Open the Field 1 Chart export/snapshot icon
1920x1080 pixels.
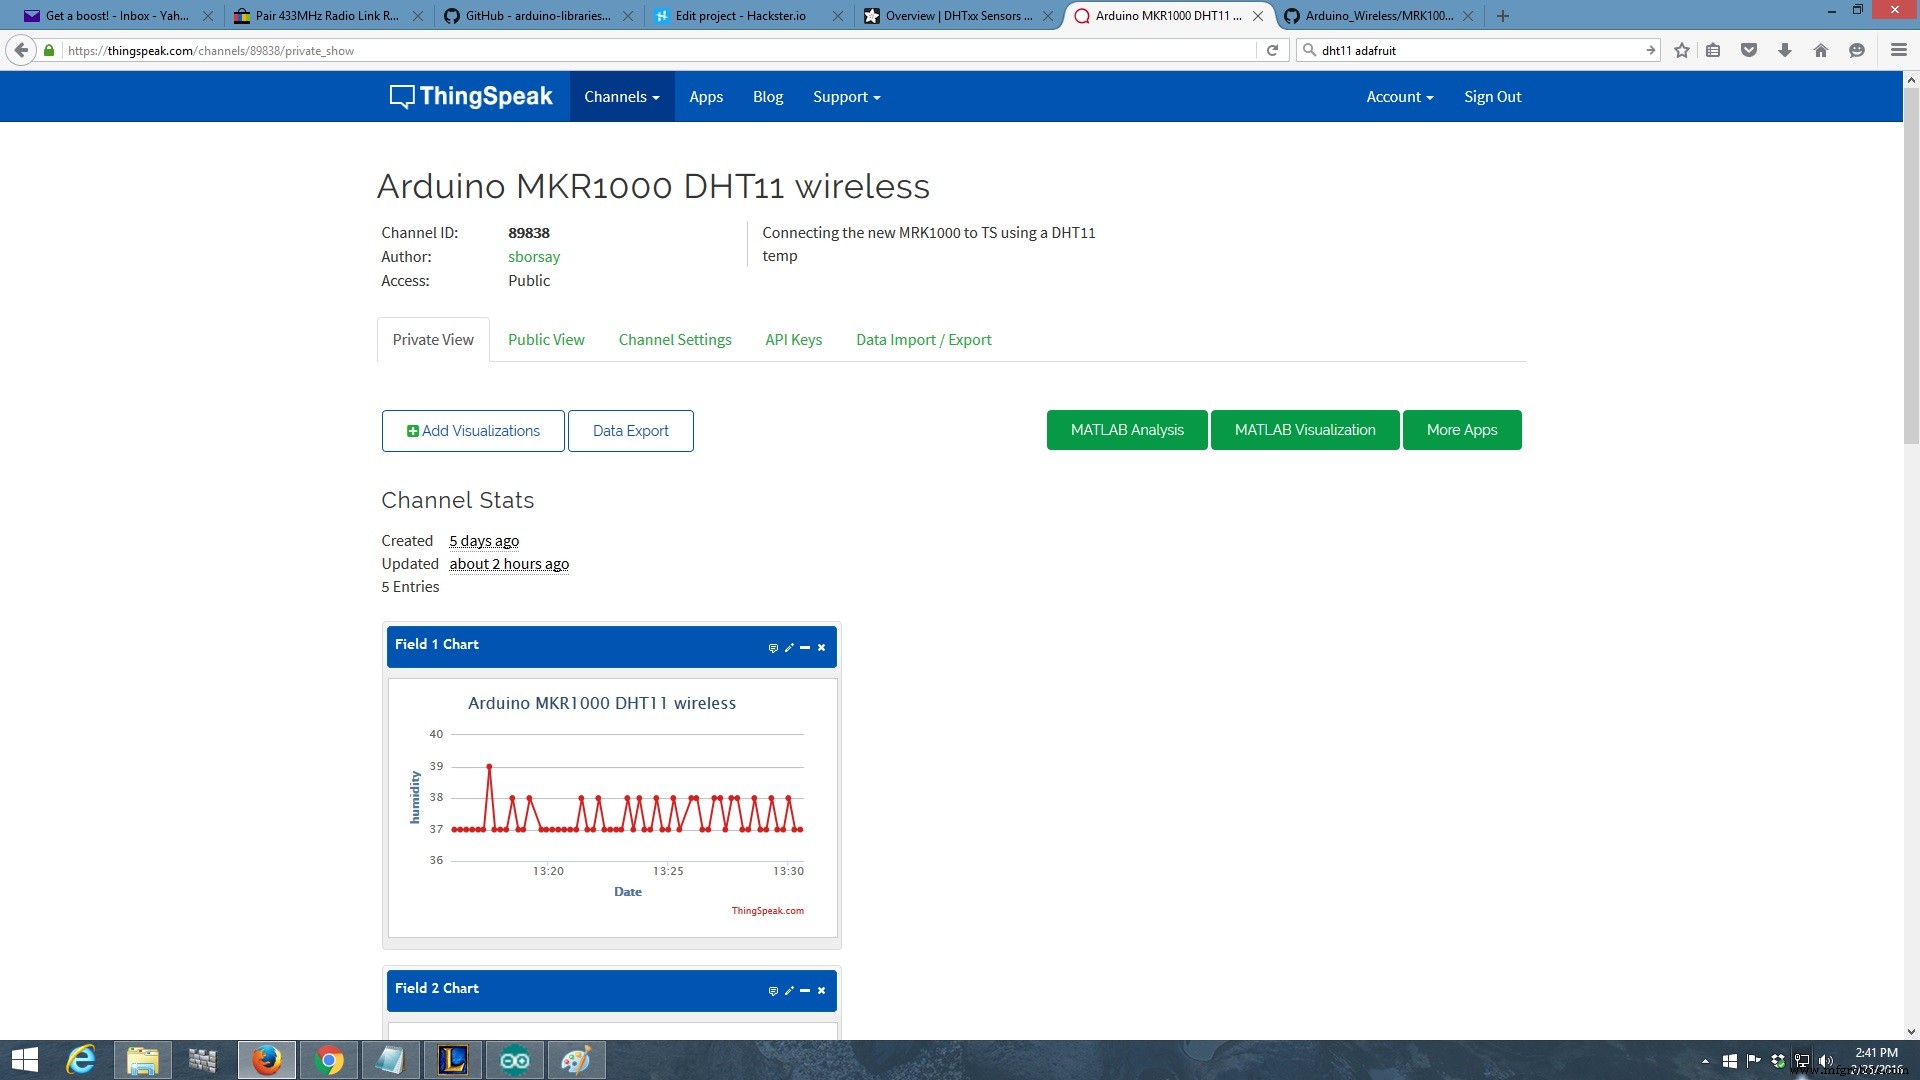[773, 648]
